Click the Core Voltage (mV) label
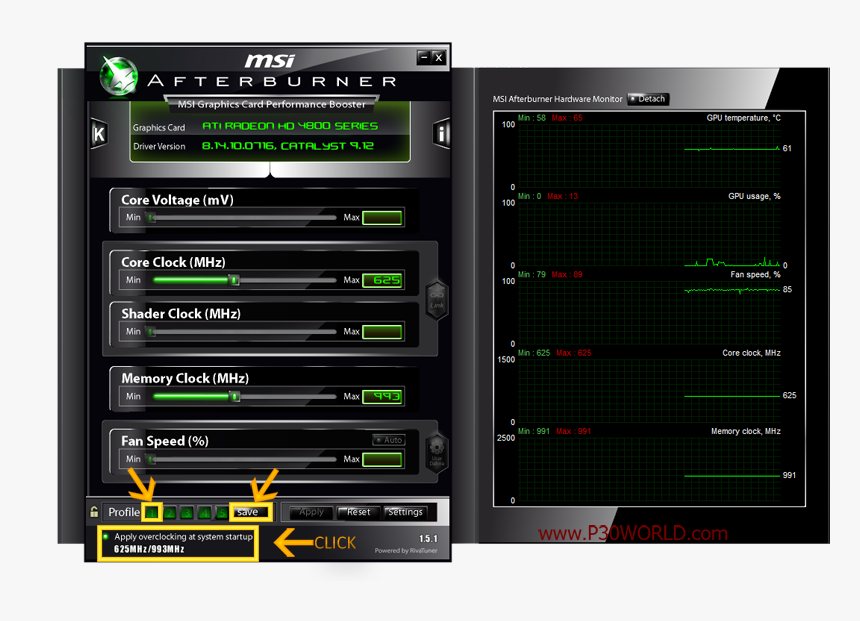The image size is (860, 621). coord(177,200)
